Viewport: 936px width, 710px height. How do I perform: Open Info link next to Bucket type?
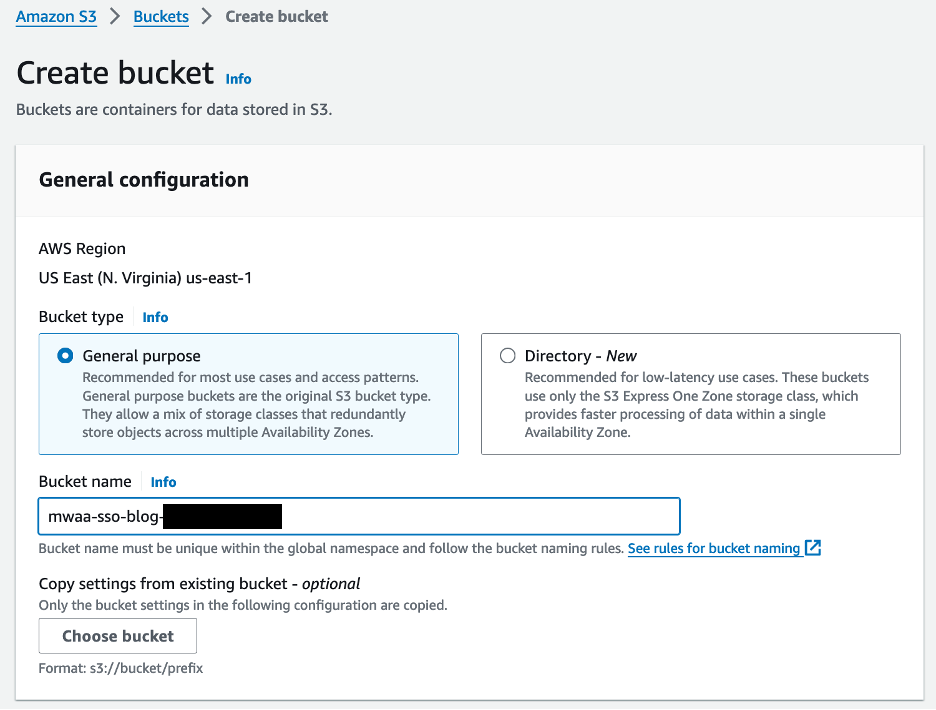click(155, 317)
